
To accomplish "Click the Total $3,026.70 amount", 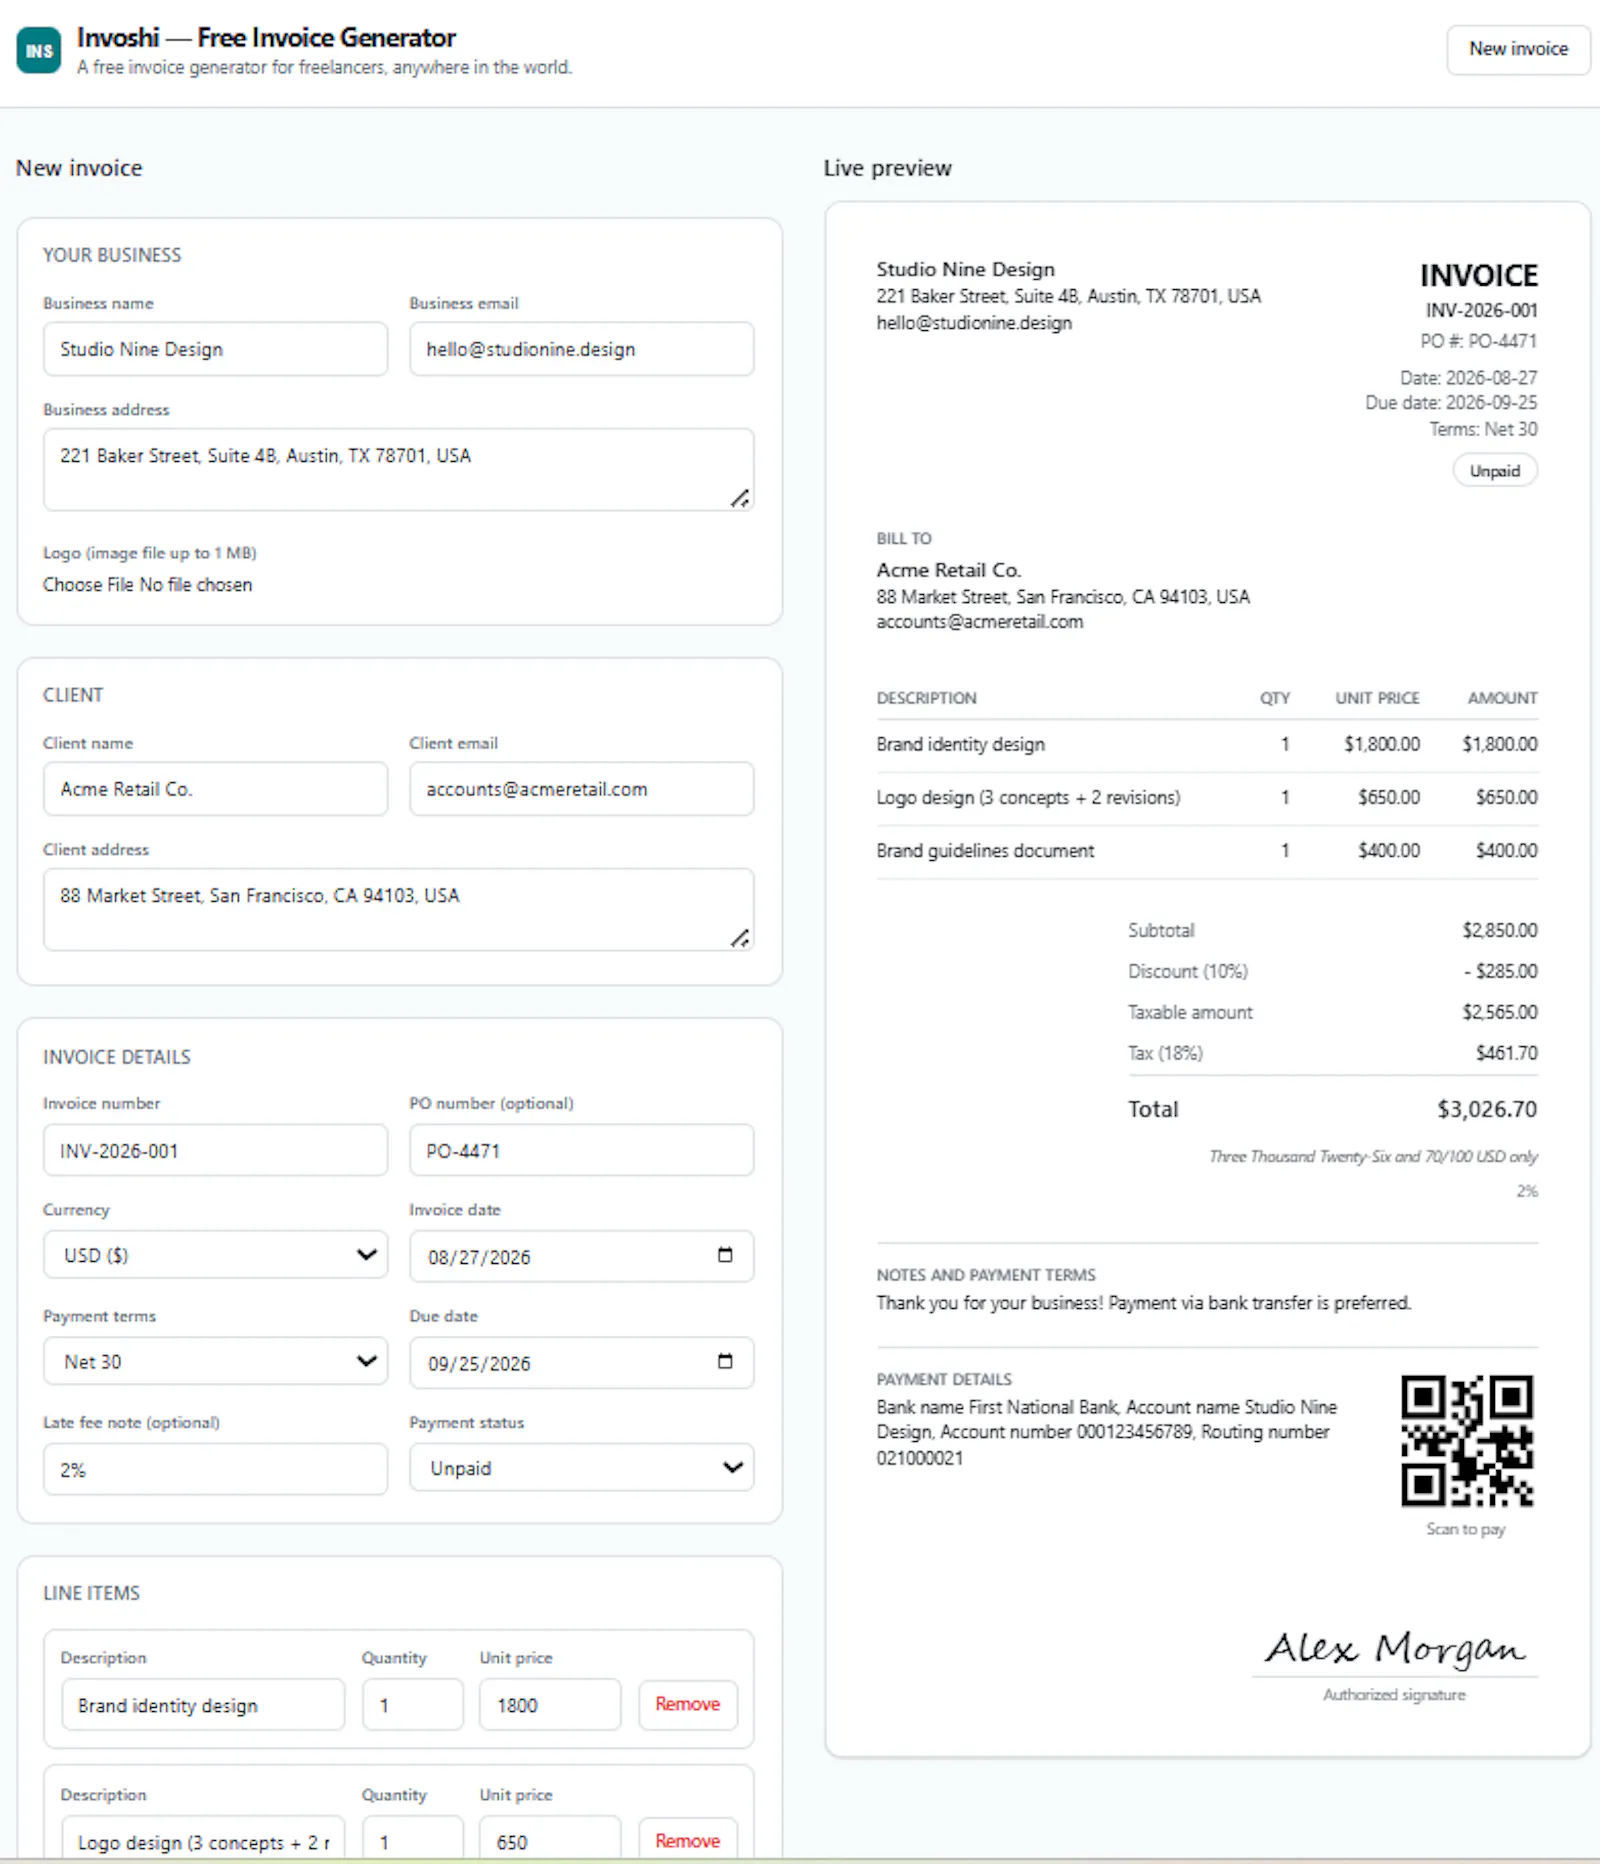I will pos(1487,1109).
